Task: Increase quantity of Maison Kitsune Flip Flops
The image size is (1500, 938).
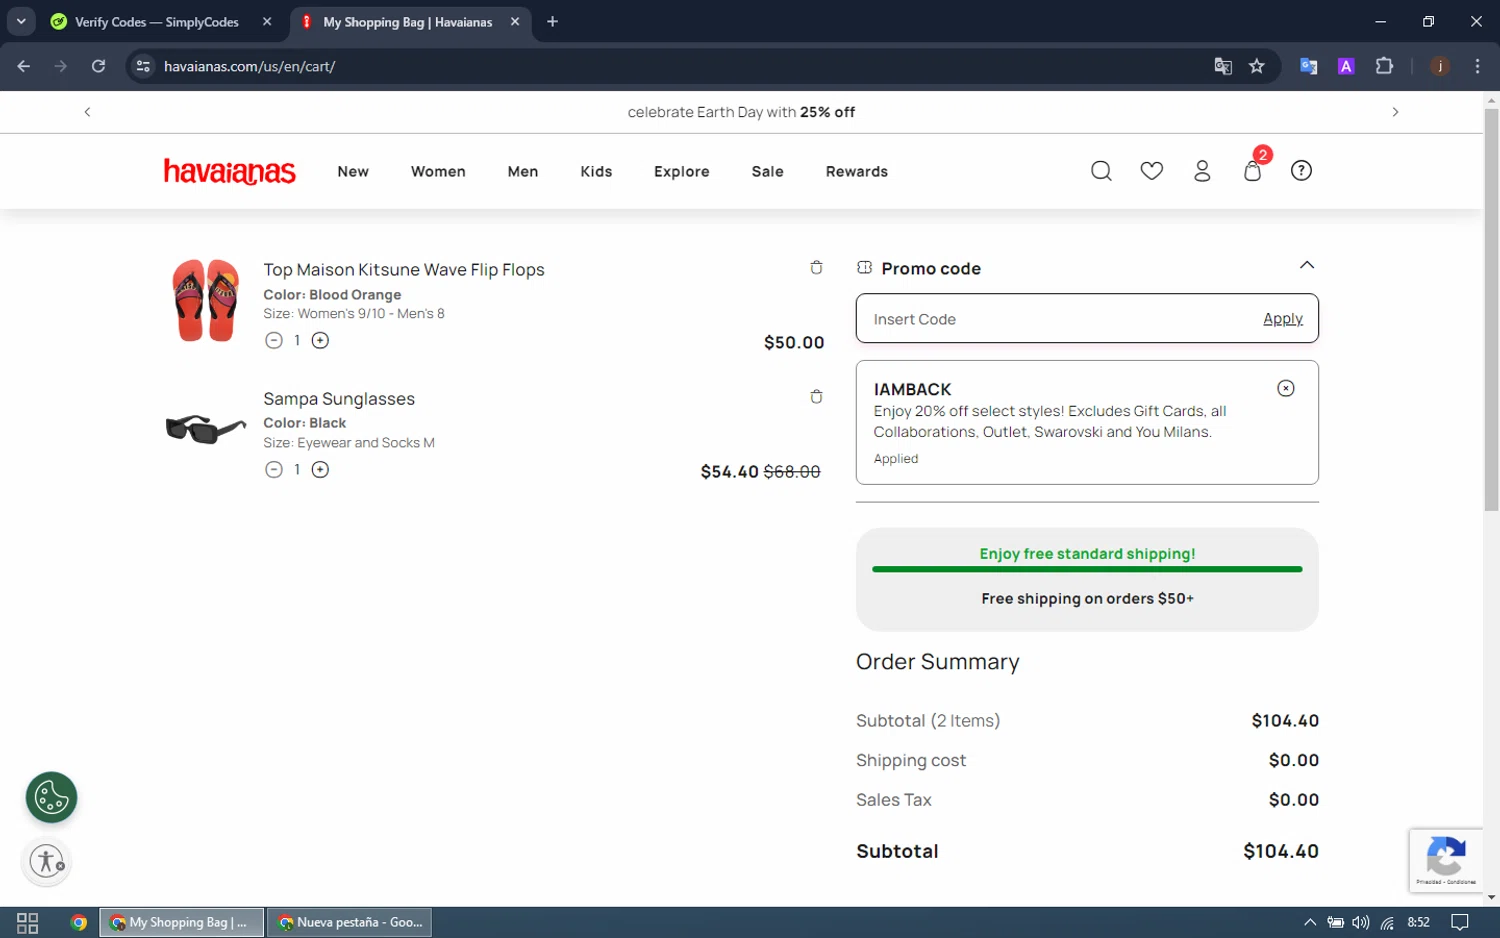Action: [320, 340]
